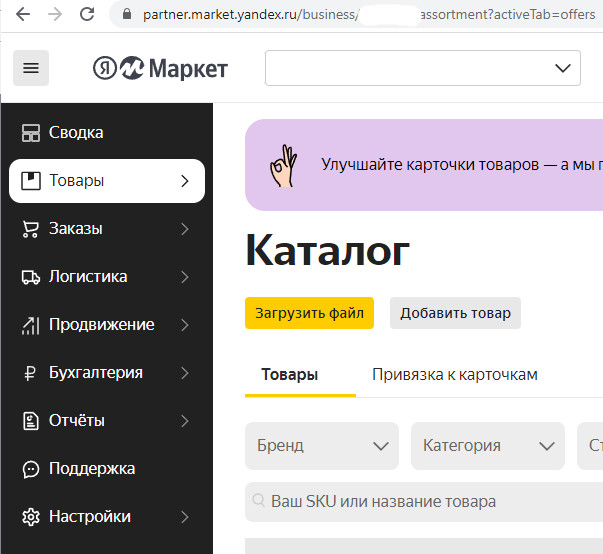The height and width of the screenshot is (554, 603).
Task: Click the padlock icon in the address bar
Action: (x=127, y=15)
